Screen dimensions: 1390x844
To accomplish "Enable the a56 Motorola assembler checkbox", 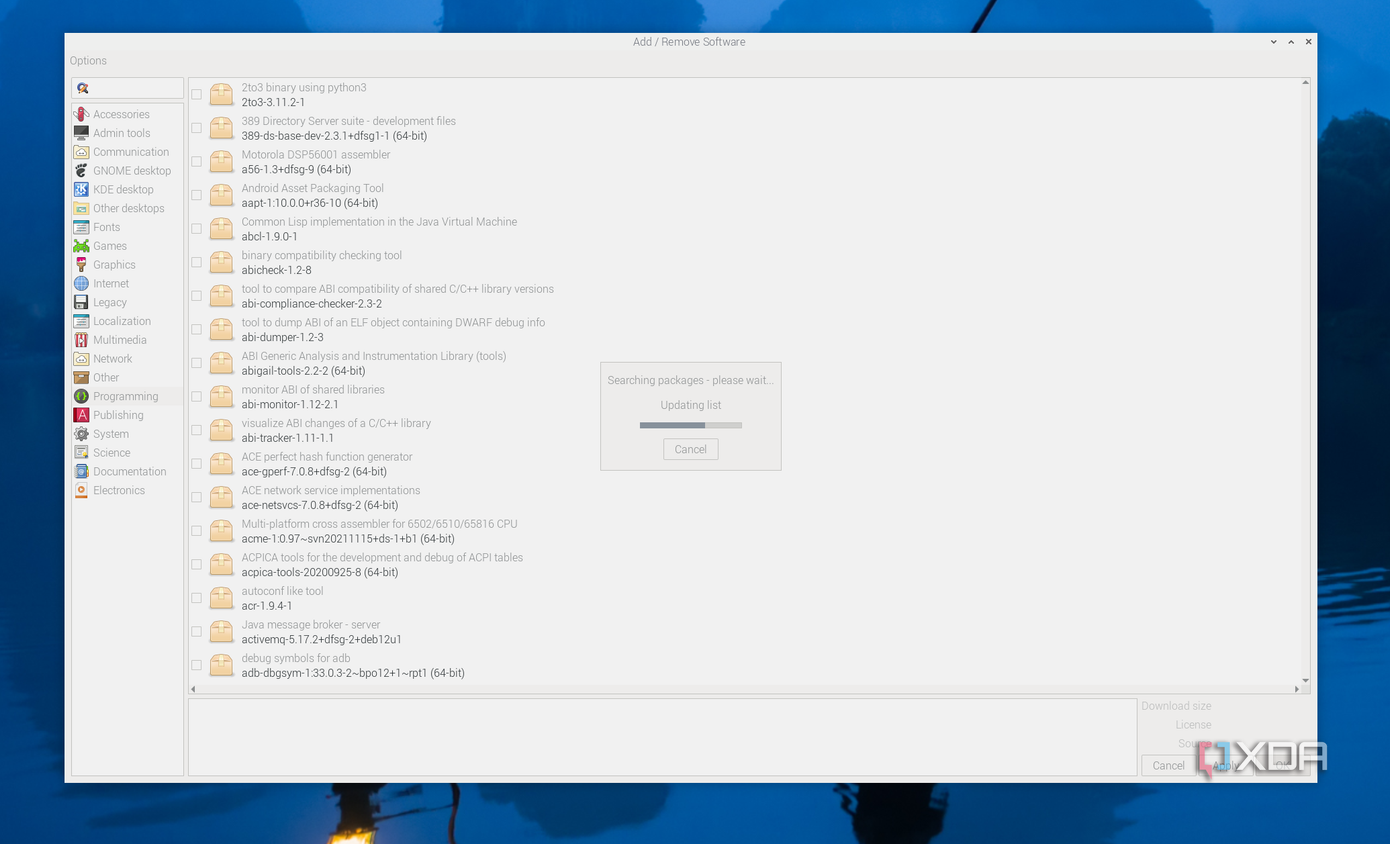I will (x=196, y=162).
